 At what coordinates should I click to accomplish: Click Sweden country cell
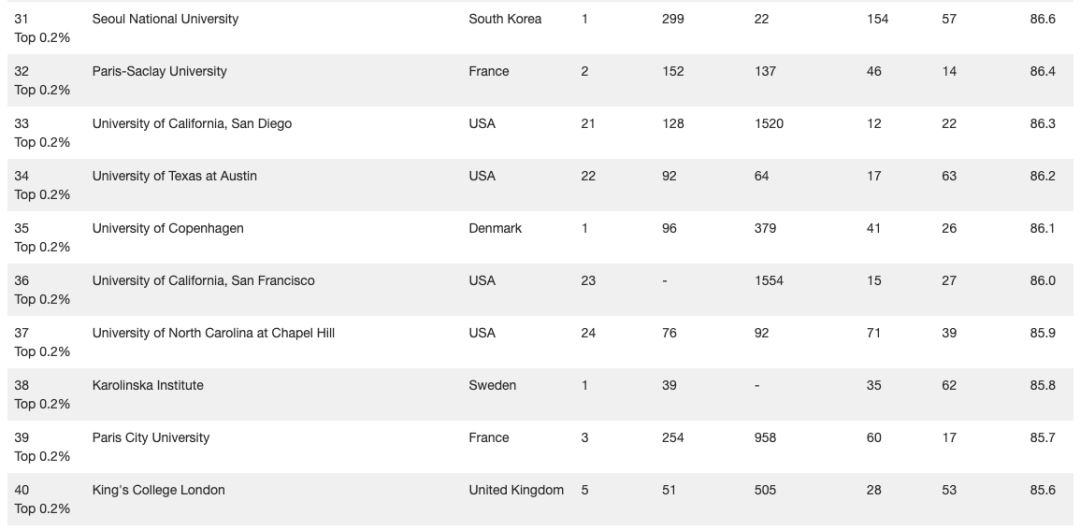point(492,386)
